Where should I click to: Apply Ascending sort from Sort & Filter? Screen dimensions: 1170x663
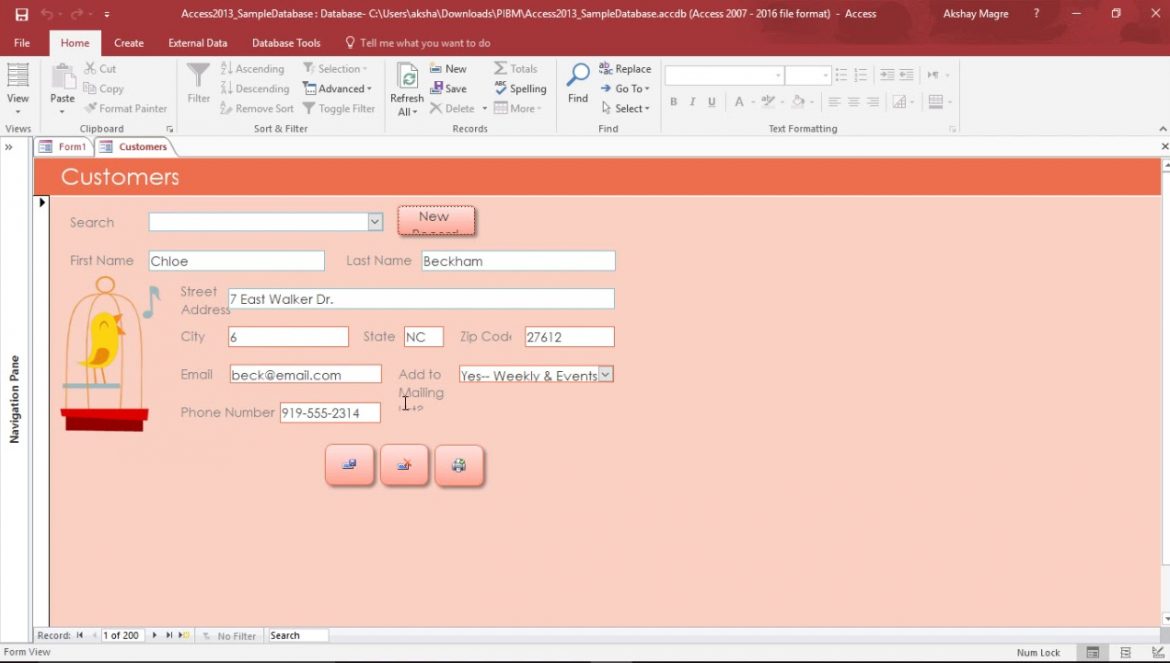253,68
